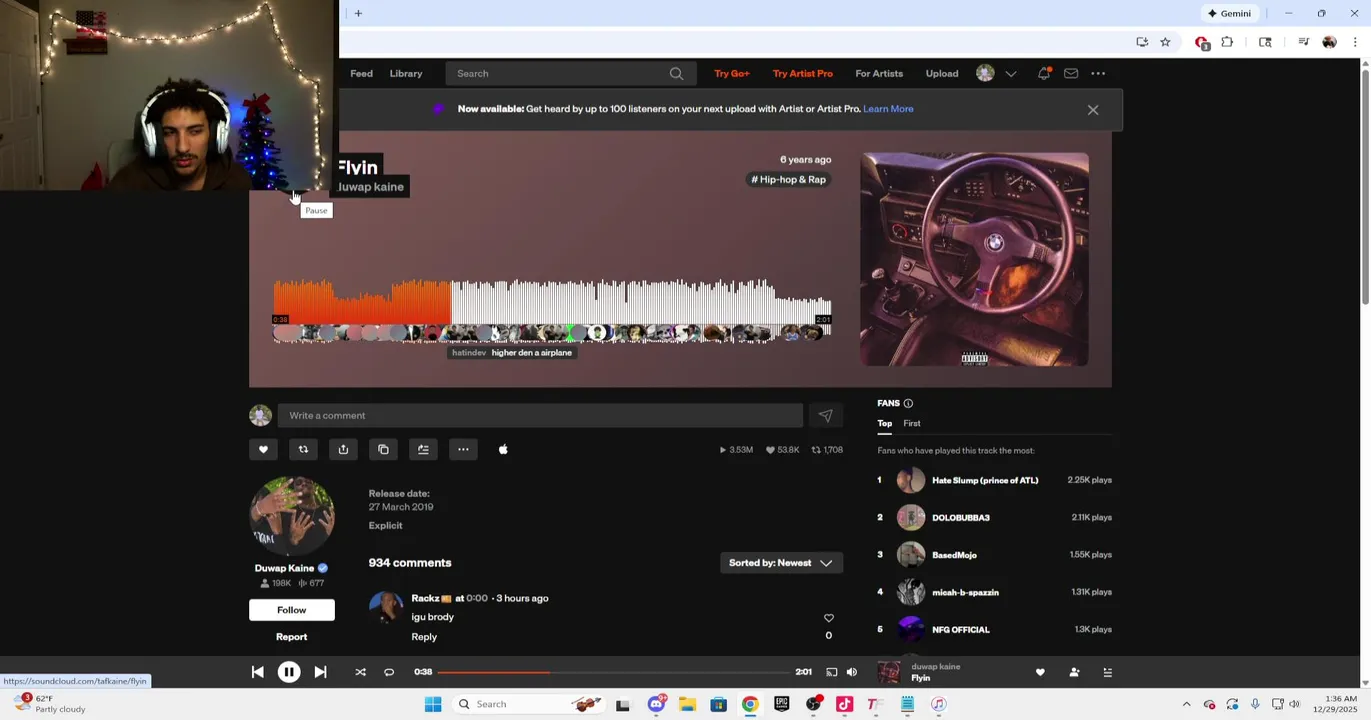Send the comment with the arrow icon
The width and height of the screenshot is (1371, 720).
tap(825, 416)
